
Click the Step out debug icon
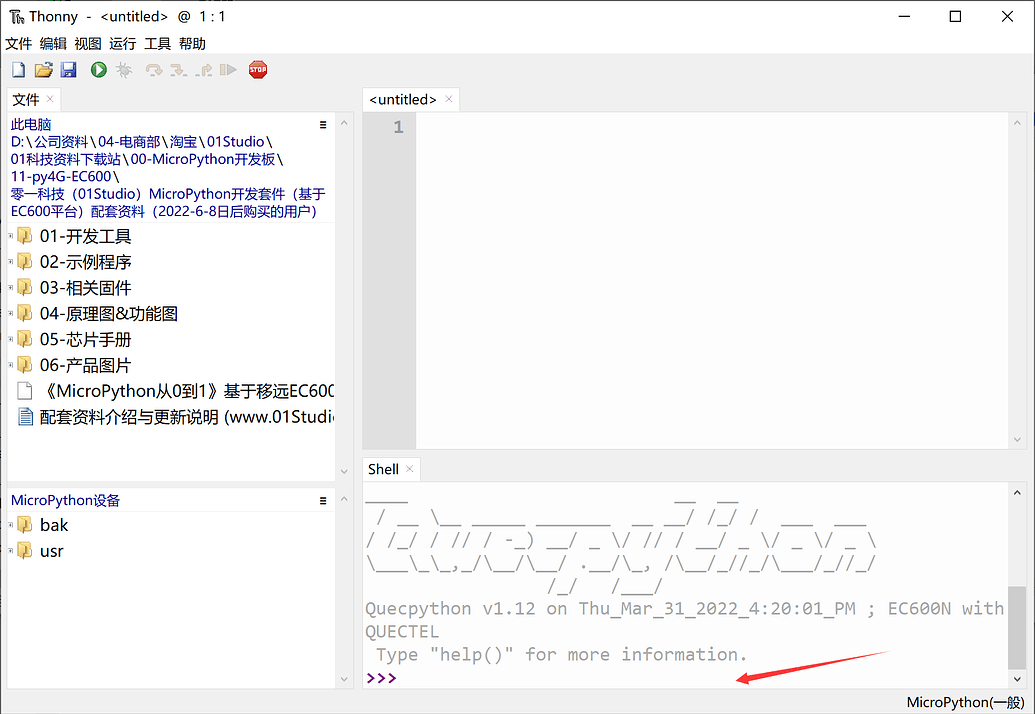coord(204,70)
